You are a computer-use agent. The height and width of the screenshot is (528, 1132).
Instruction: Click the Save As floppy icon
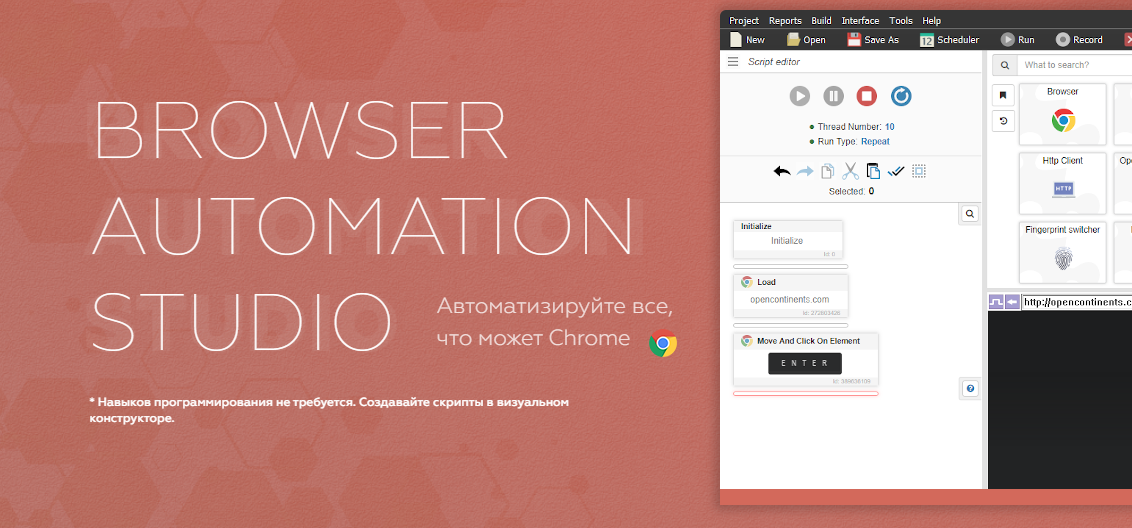(854, 40)
